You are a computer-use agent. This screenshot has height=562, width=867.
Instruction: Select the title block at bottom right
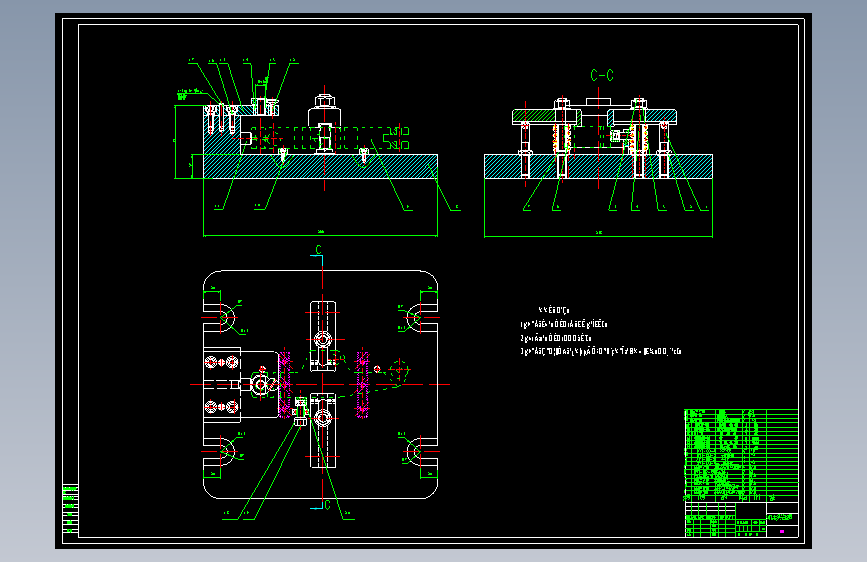(741, 519)
